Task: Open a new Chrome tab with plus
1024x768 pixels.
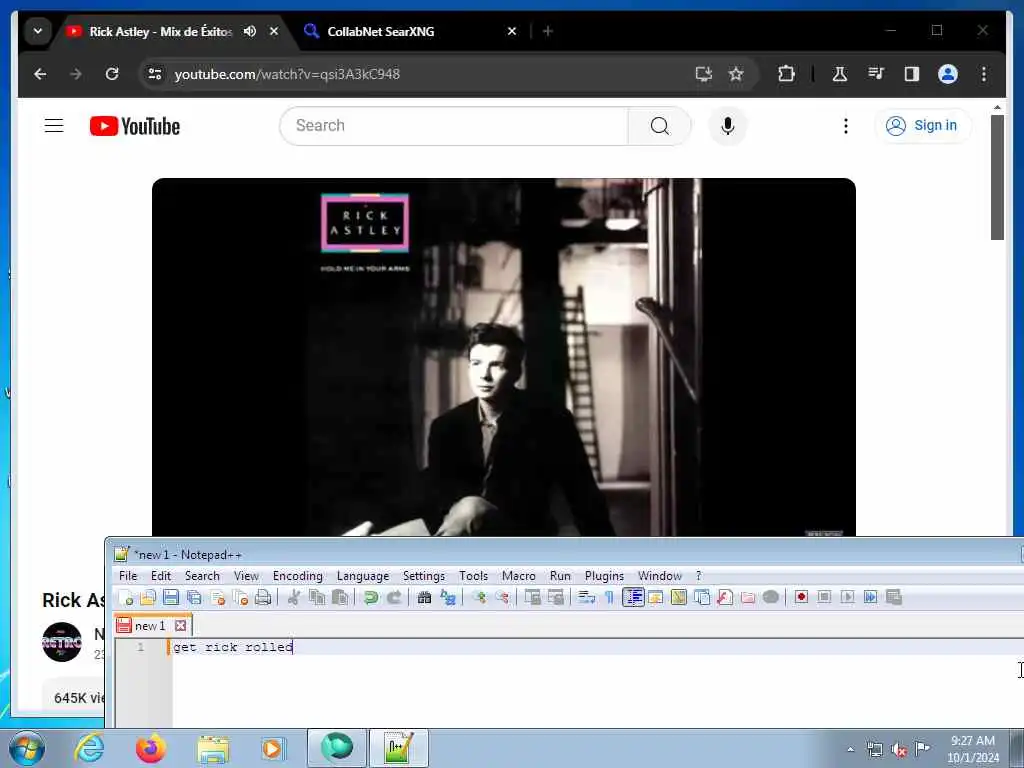Action: (548, 31)
